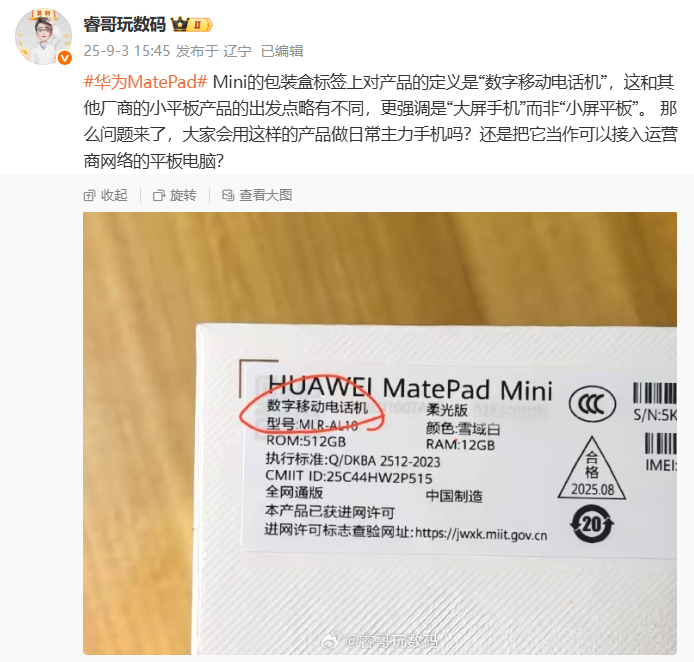This screenshot has width=694, height=662.
Task: Click the level II member badge
Action: pos(202,25)
